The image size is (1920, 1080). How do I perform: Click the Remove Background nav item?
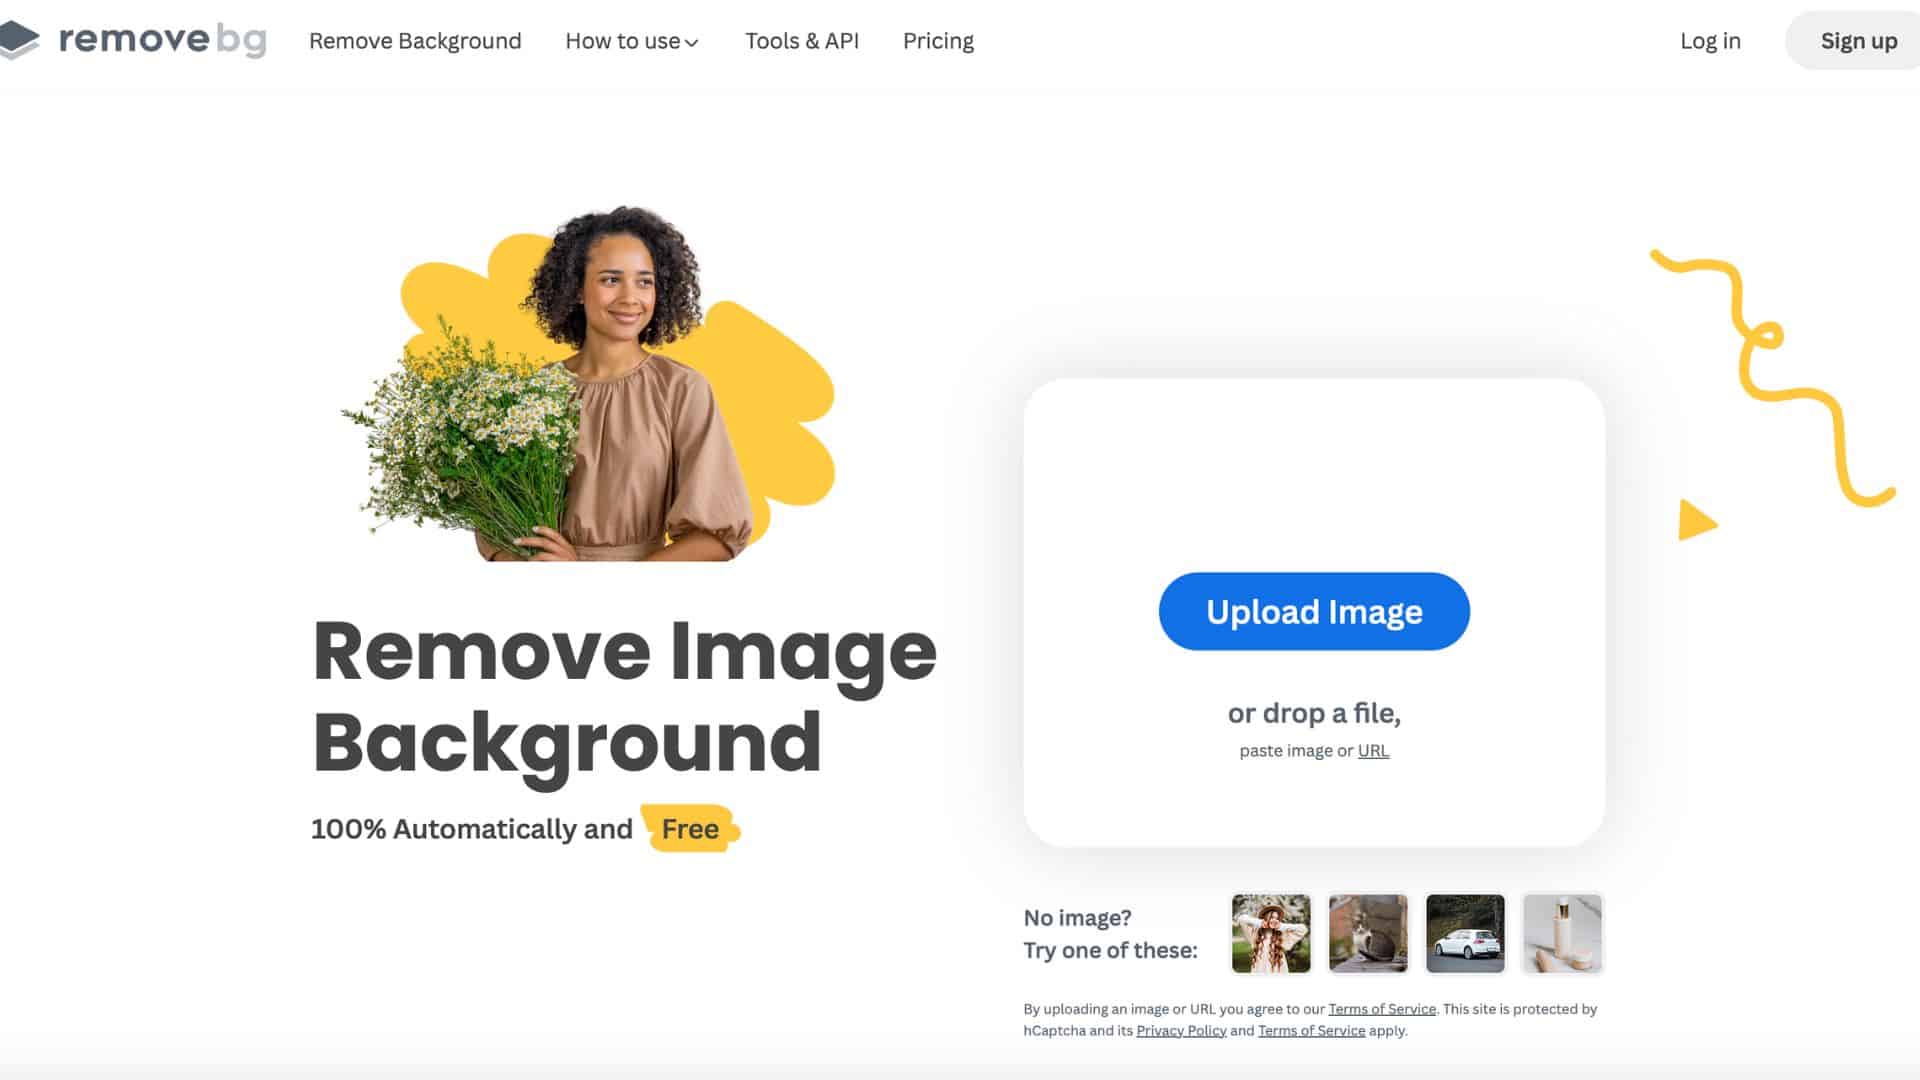point(414,41)
